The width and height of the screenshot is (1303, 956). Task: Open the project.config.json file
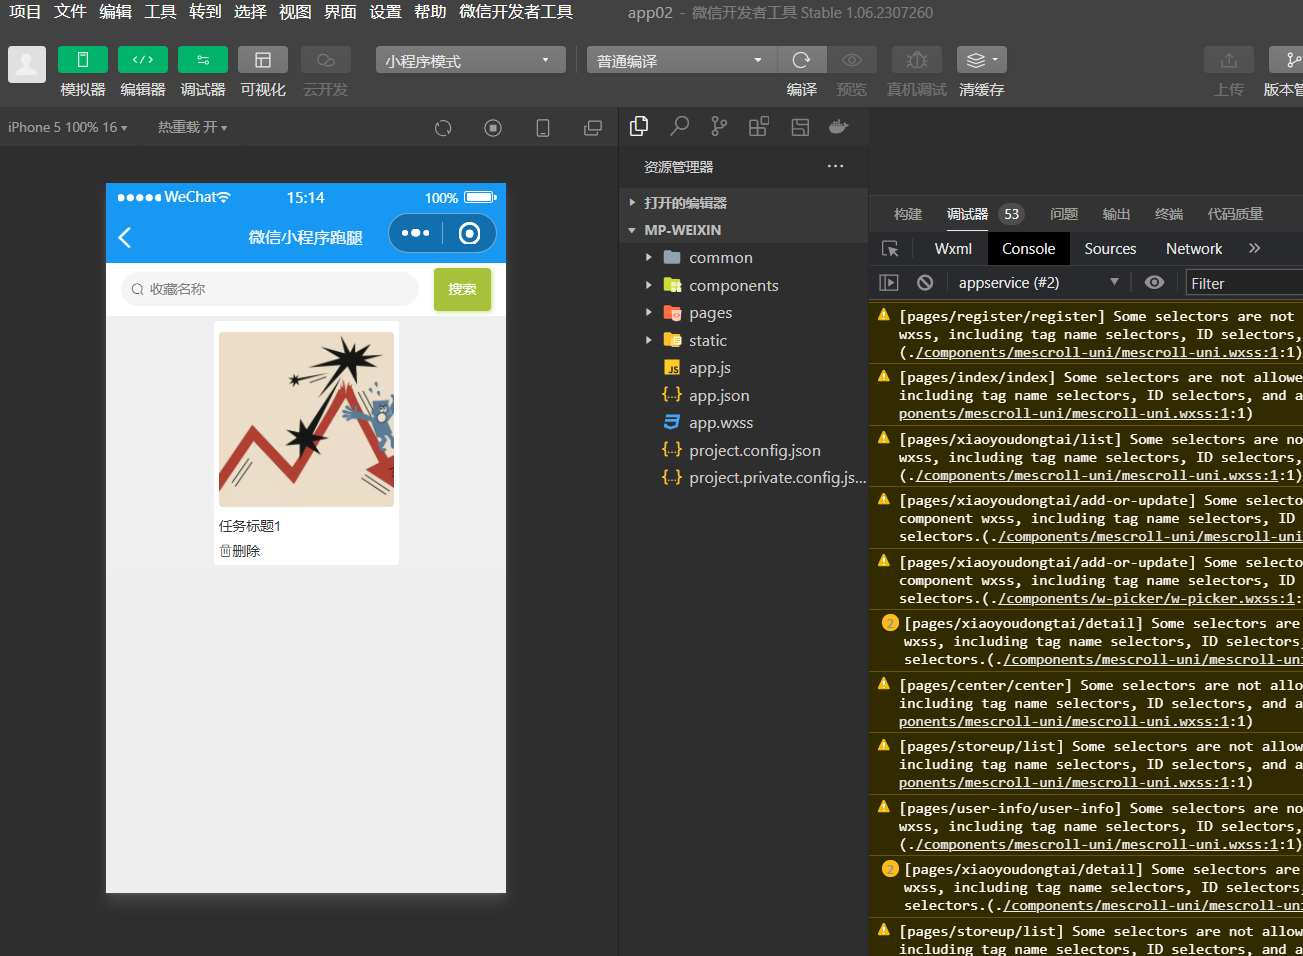click(x=743, y=450)
